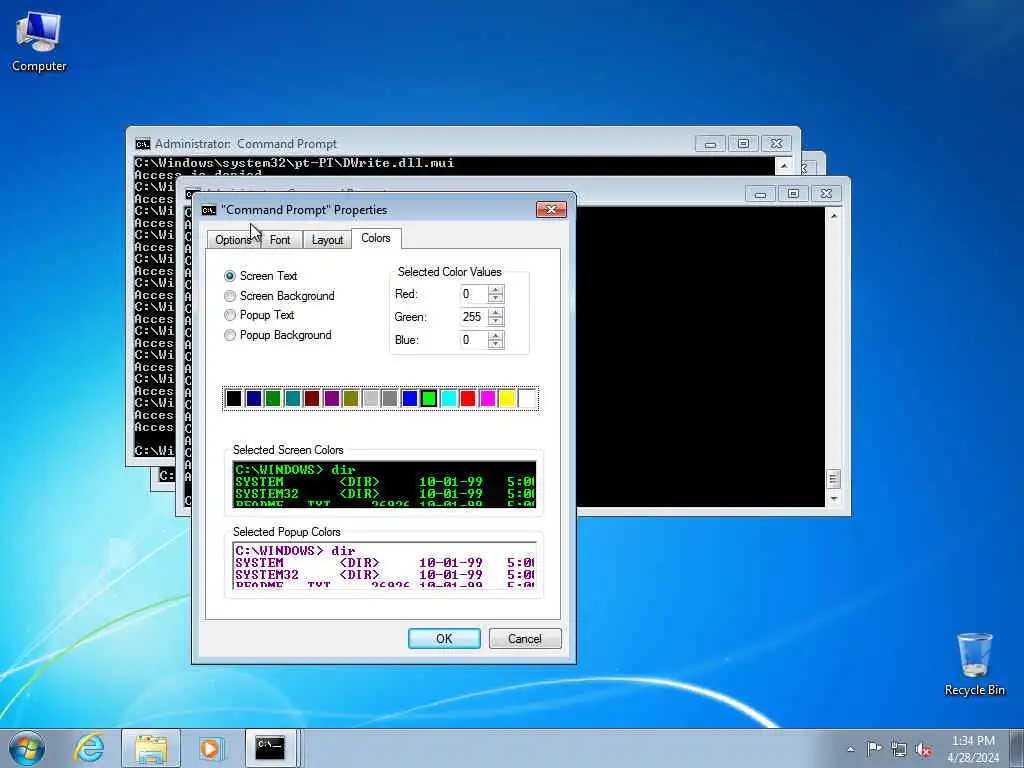This screenshot has width=1024, height=768.
Task: Open the clock showing 1:34 PM
Action: (x=973, y=749)
